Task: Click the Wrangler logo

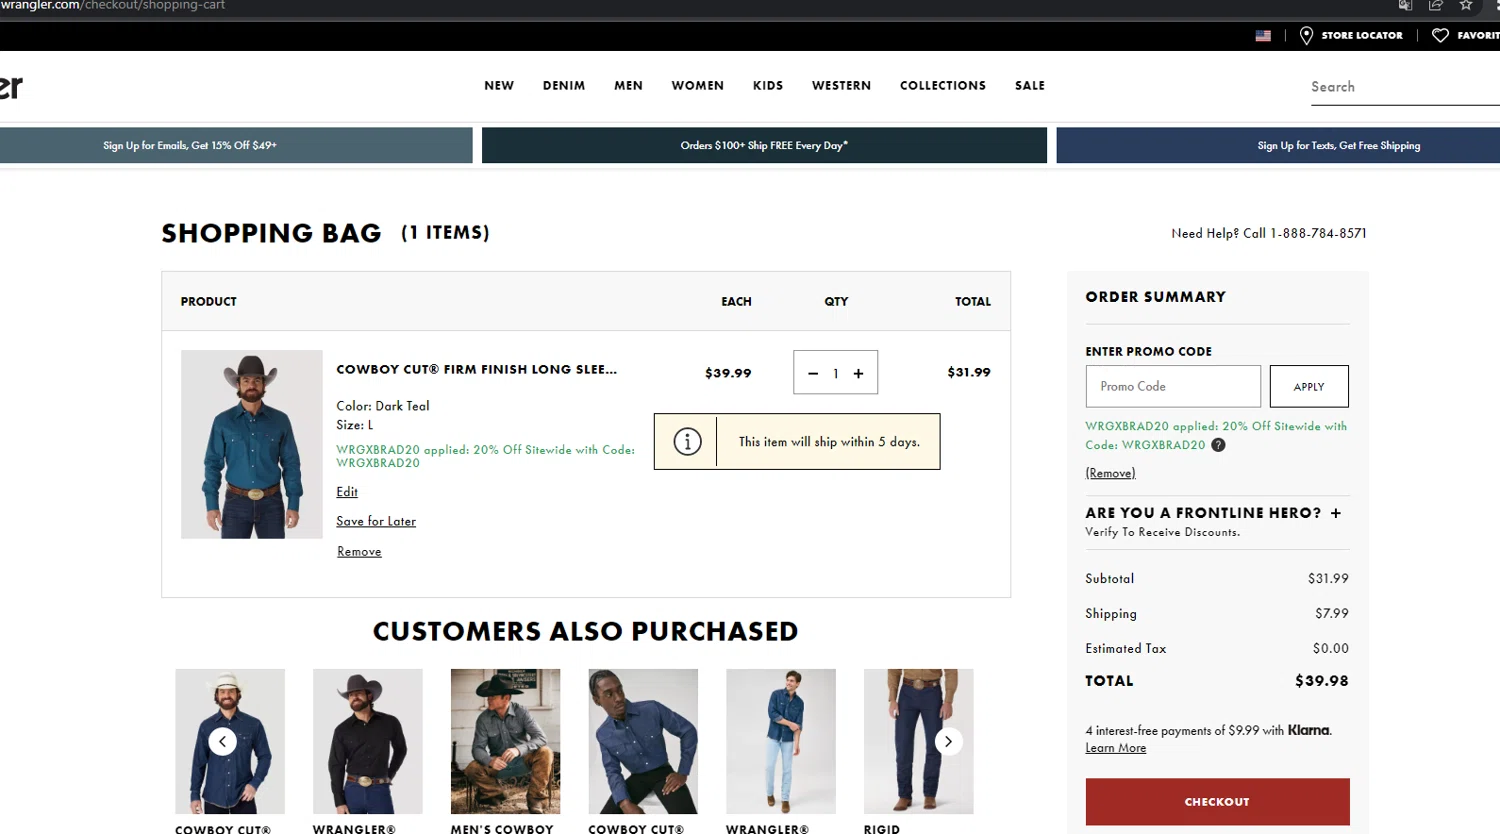Action: [11, 87]
